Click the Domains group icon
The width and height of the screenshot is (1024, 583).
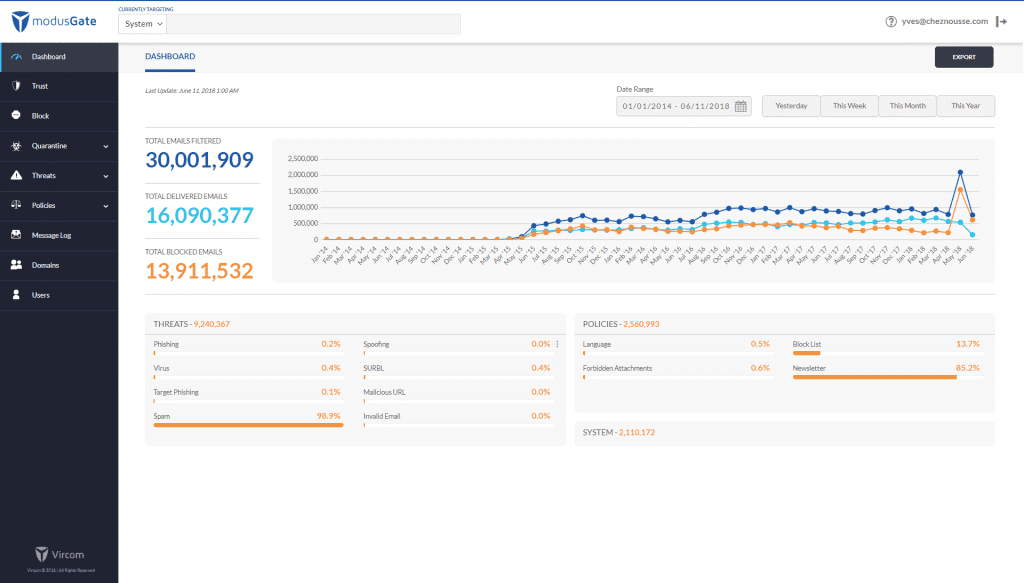pos(16,265)
